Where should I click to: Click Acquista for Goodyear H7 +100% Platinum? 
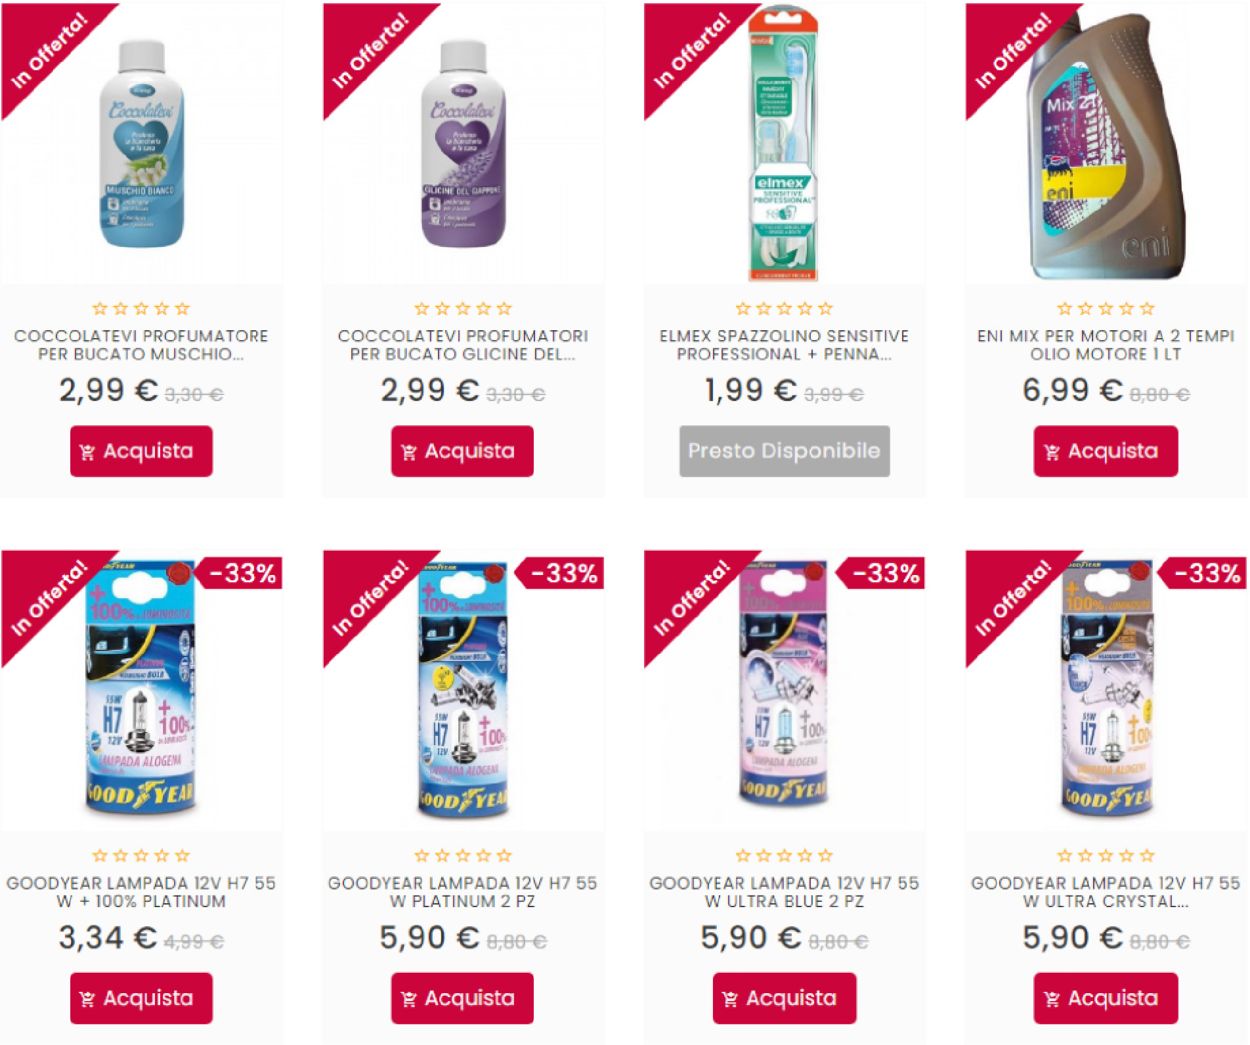coord(141,998)
